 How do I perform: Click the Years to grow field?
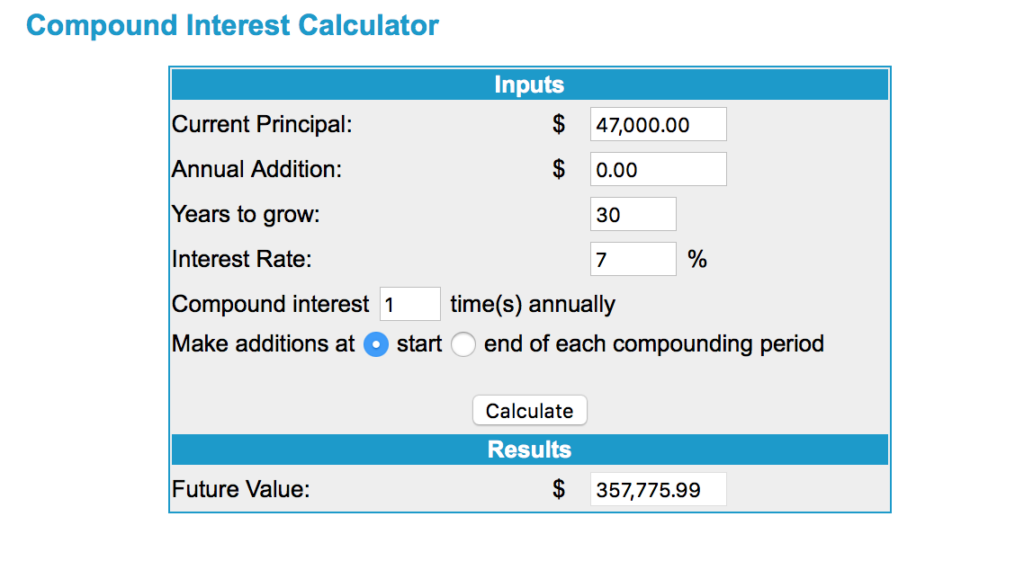click(633, 215)
